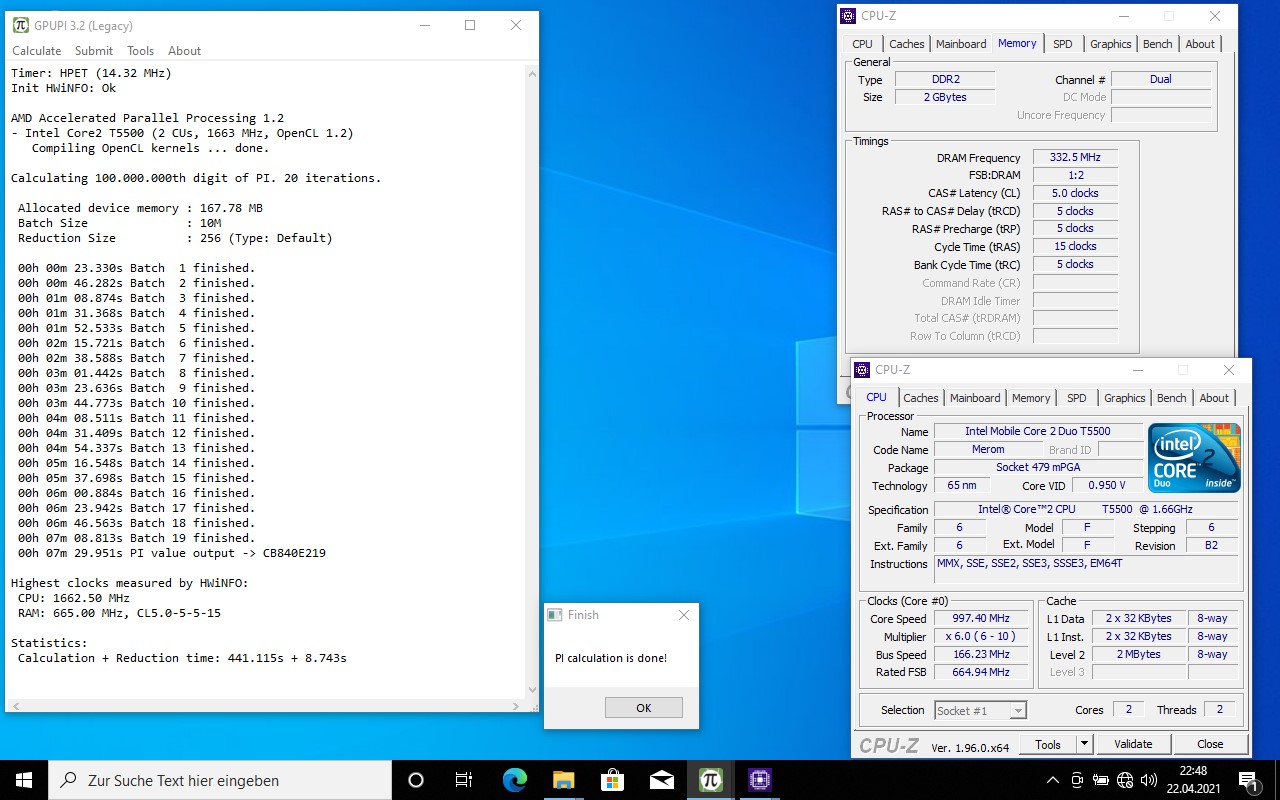Image resolution: width=1280 pixels, height=800 pixels.
Task: Open Task View on the taskbar
Action: pyautogui.click(x=463, y=780)
